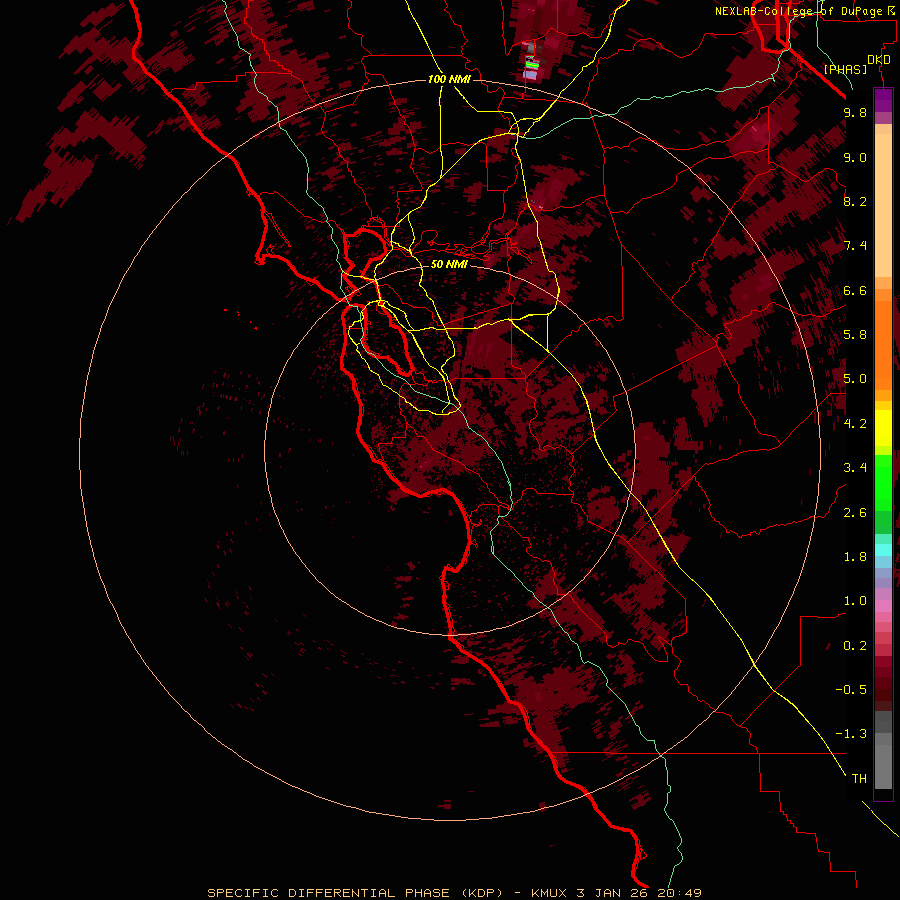Click the TH threshold label on the scale
900x900 pixels.
pos(859,779)
